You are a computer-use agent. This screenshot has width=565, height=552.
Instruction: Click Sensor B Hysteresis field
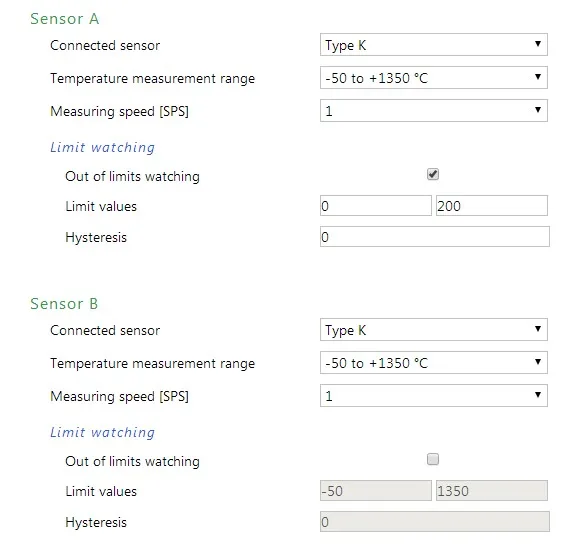pos(435,522)
